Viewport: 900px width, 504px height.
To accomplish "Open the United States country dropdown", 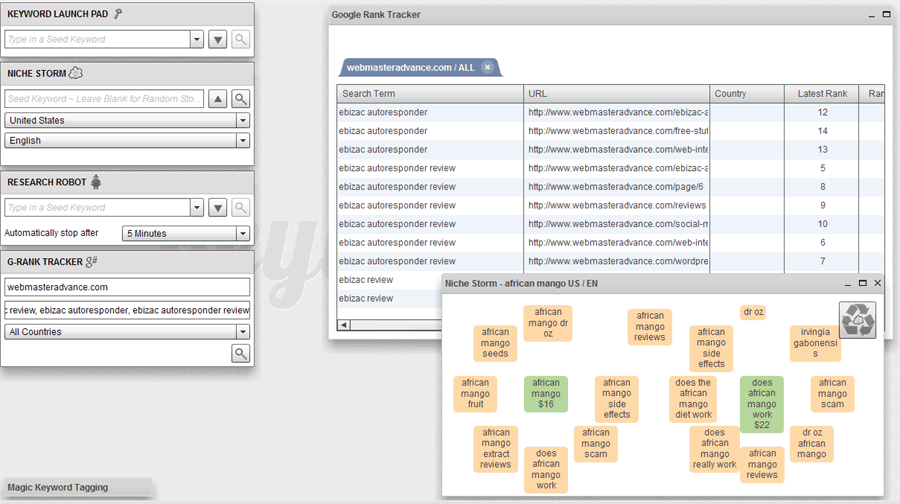I will [x=127, y=121].
